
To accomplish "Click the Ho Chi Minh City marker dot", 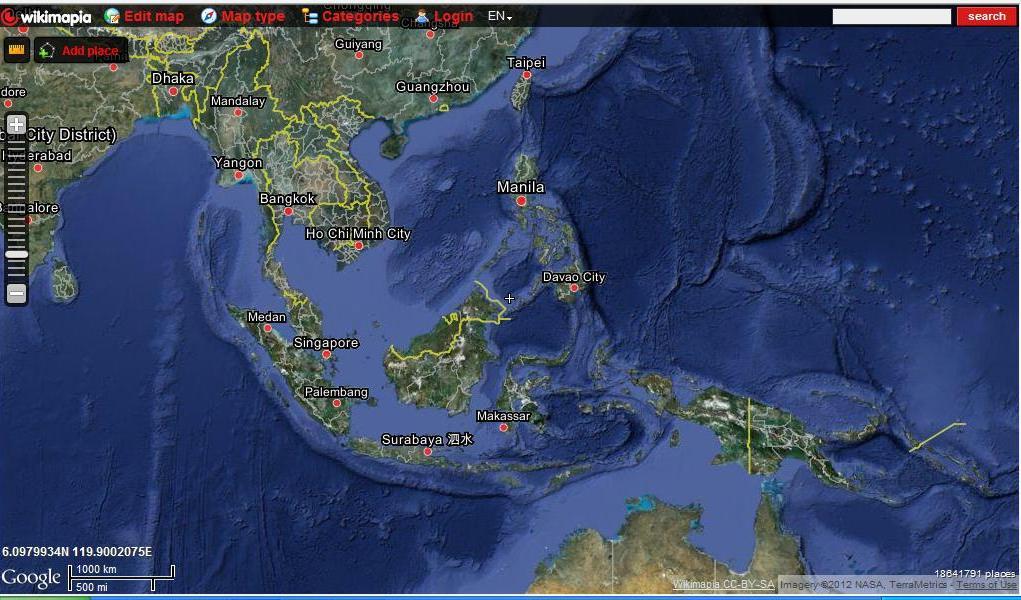I will click(359, 246).
